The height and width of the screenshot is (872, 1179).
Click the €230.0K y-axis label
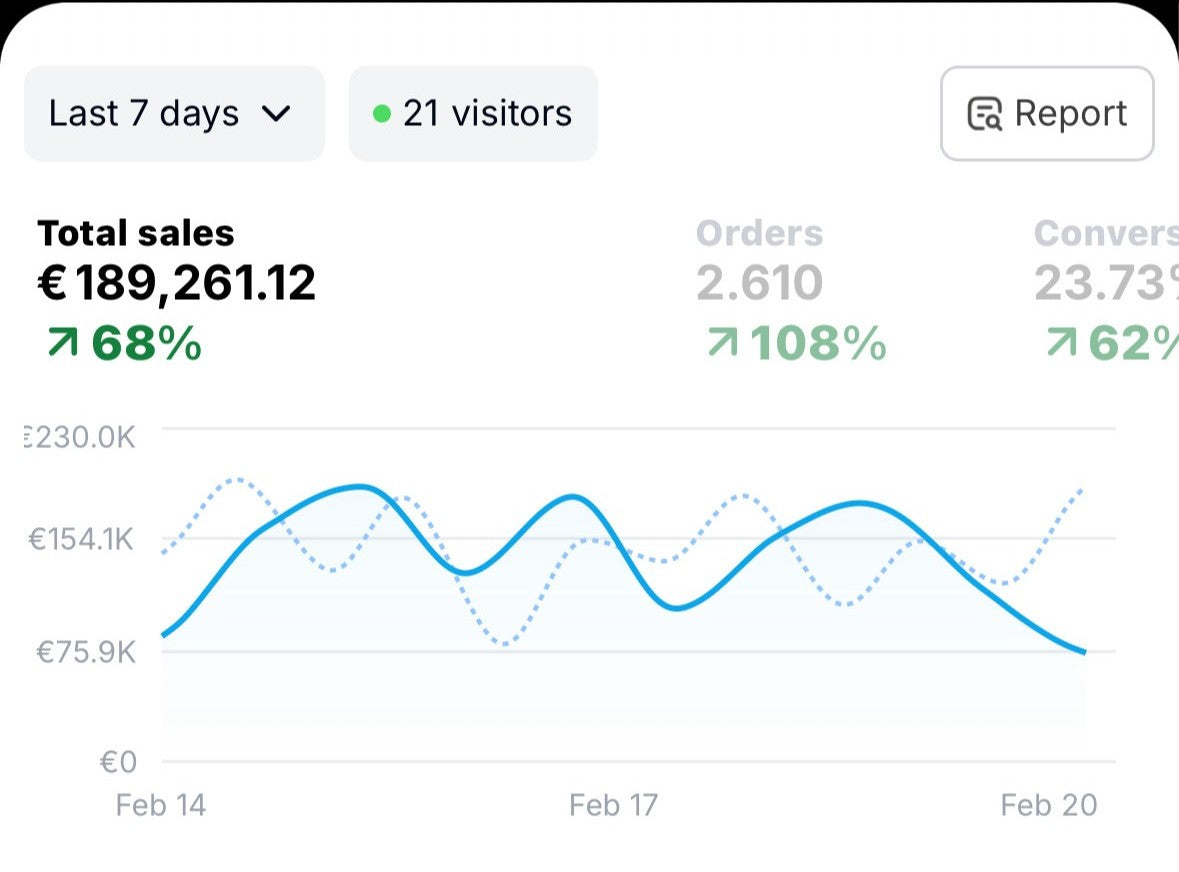(x=80, y=437)
